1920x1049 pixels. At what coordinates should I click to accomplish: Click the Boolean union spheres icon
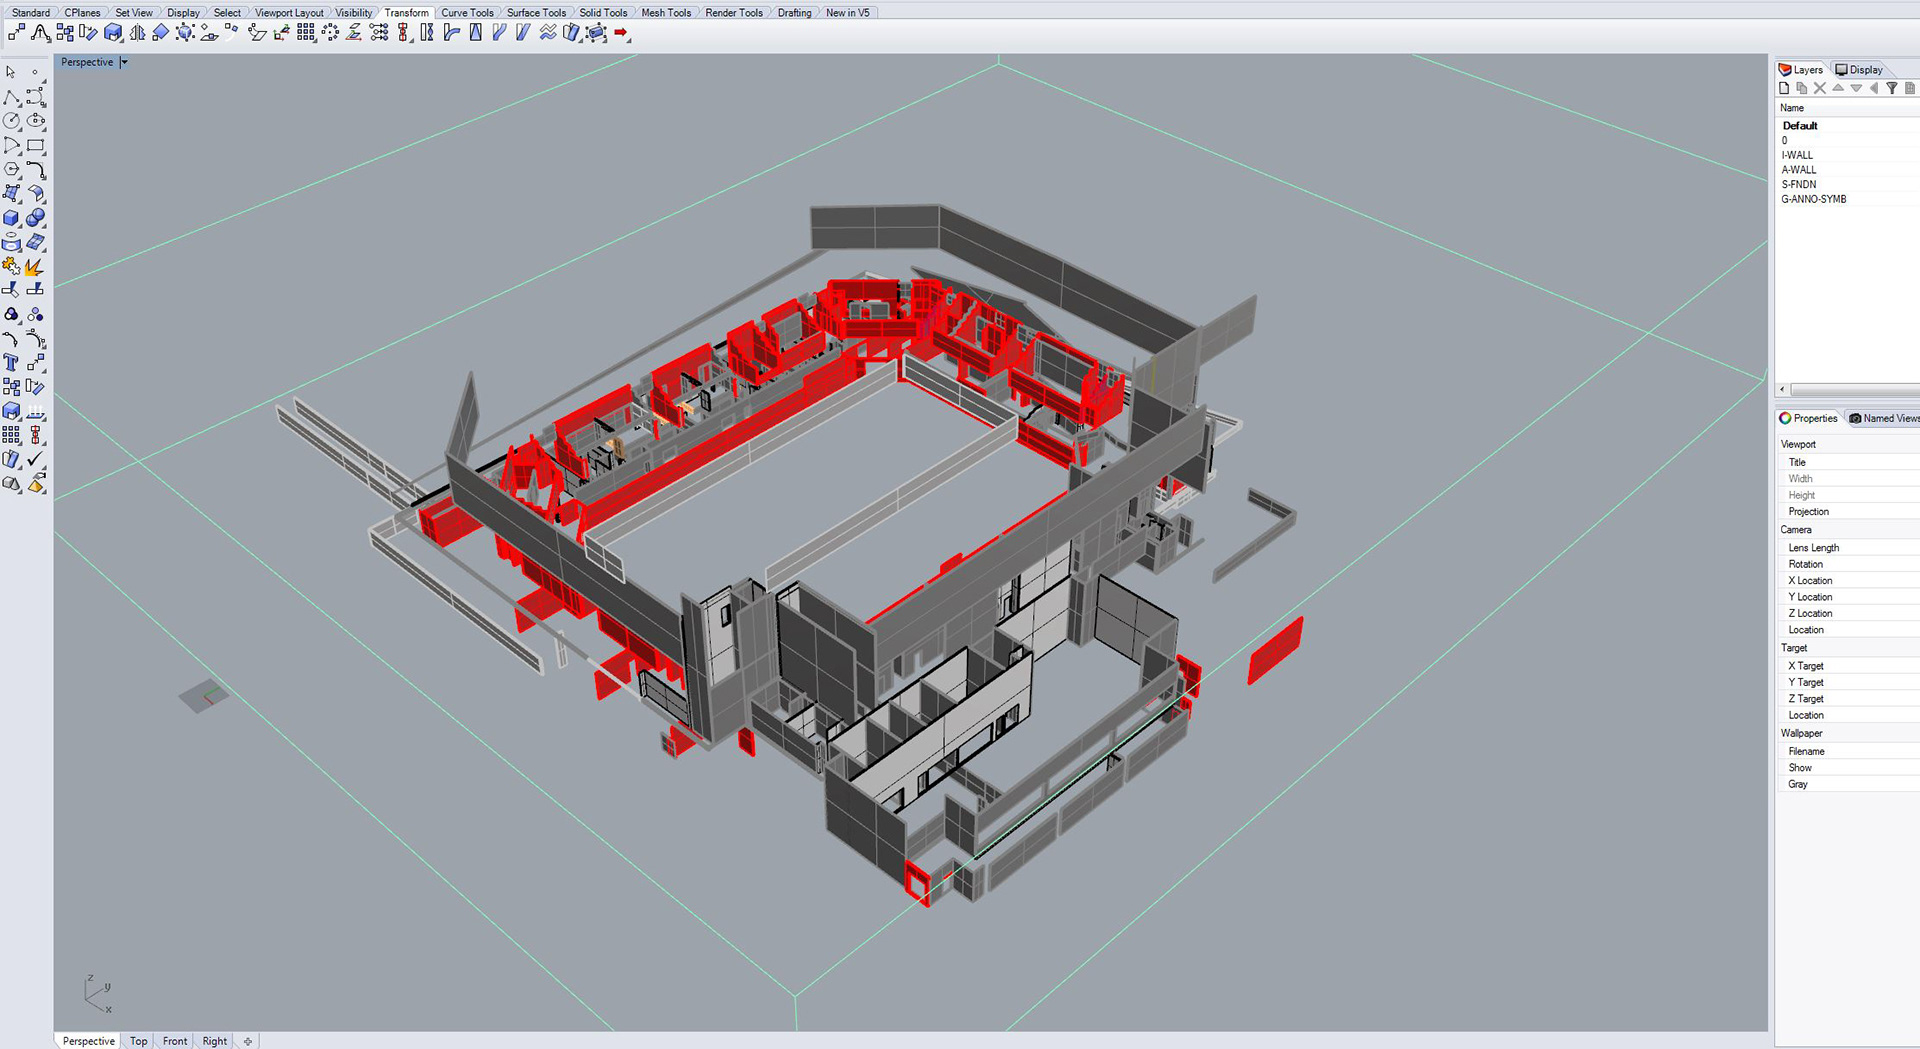click(x=36, y=218)
